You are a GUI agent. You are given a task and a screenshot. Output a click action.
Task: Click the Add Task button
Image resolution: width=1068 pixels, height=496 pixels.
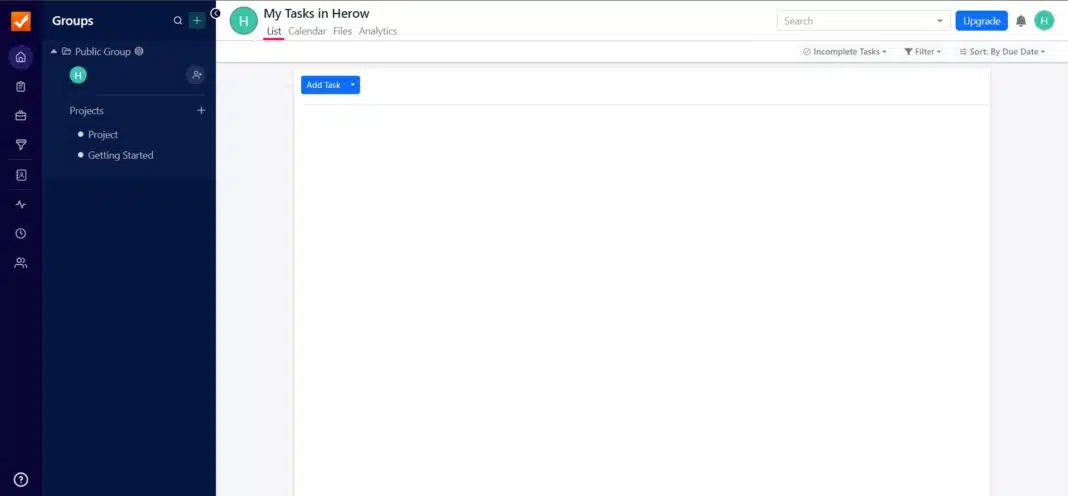pyautogui.click(x=323, y=85)
